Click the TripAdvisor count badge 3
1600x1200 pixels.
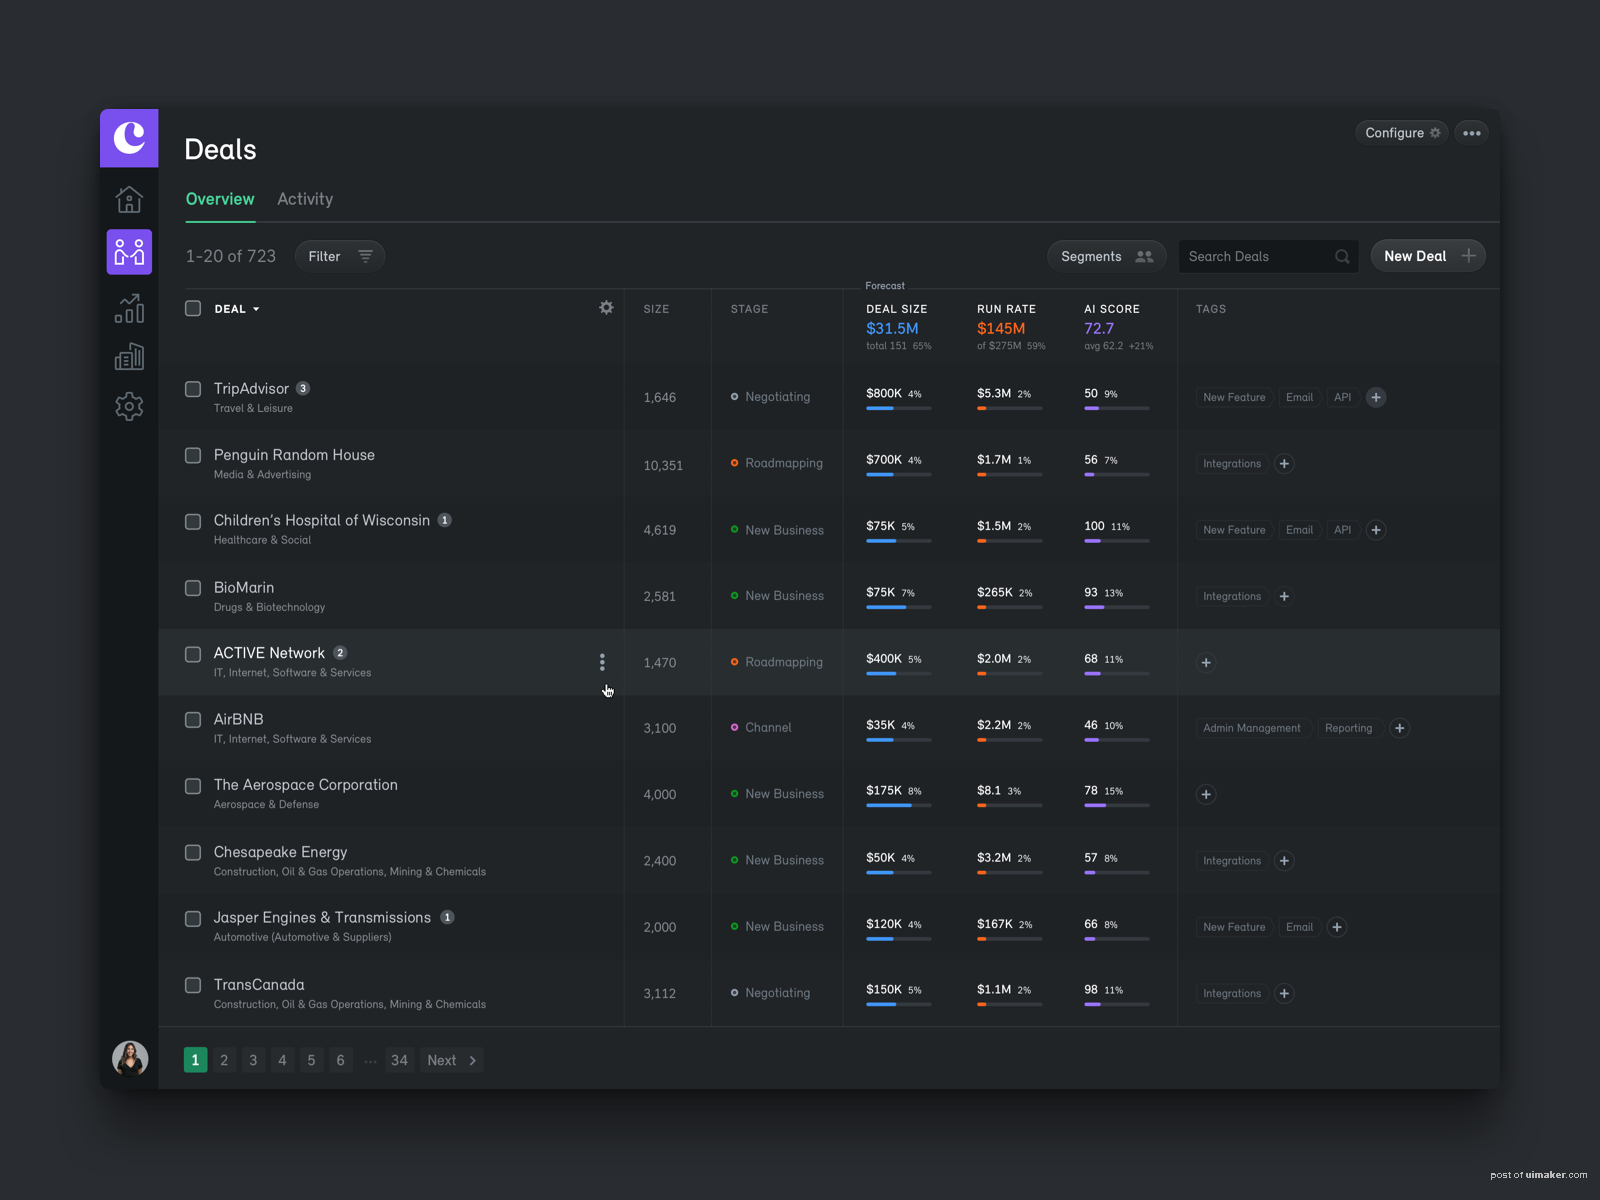click(x=303, y=388)
